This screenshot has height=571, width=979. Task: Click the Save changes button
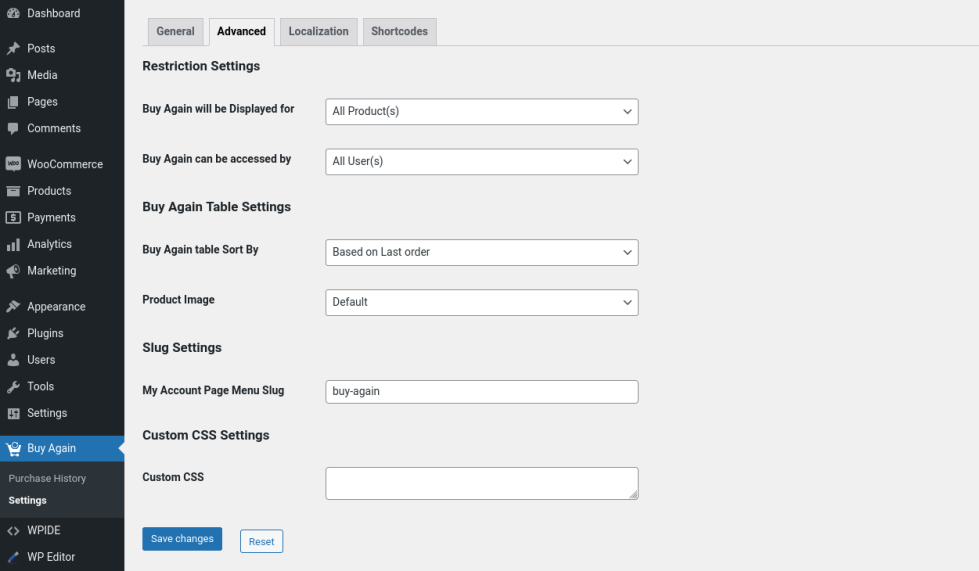[x=182, y=539]
